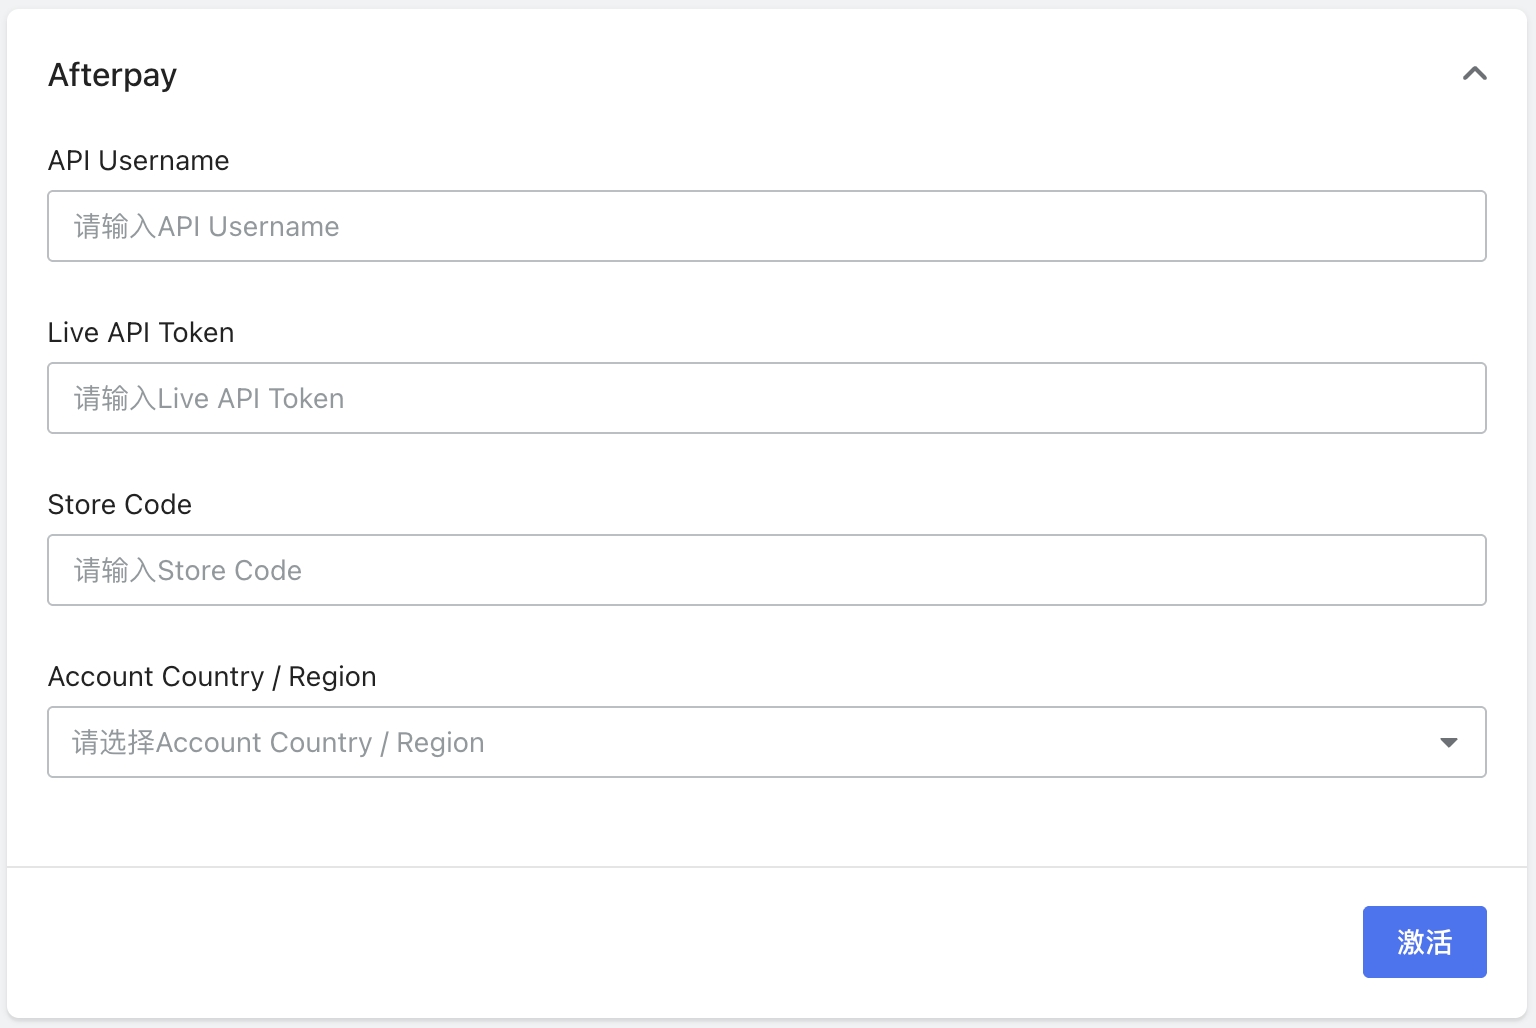This screenshot has height=1028, width=1536.
Task: Click the Account Country / Region label
Action: pos(212,677)
